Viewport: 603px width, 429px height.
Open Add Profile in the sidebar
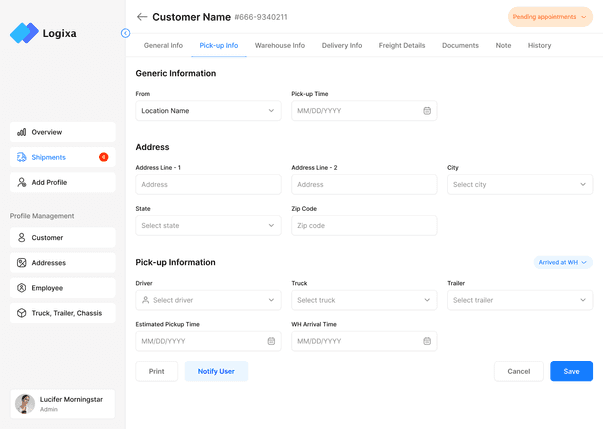[63, 182]
